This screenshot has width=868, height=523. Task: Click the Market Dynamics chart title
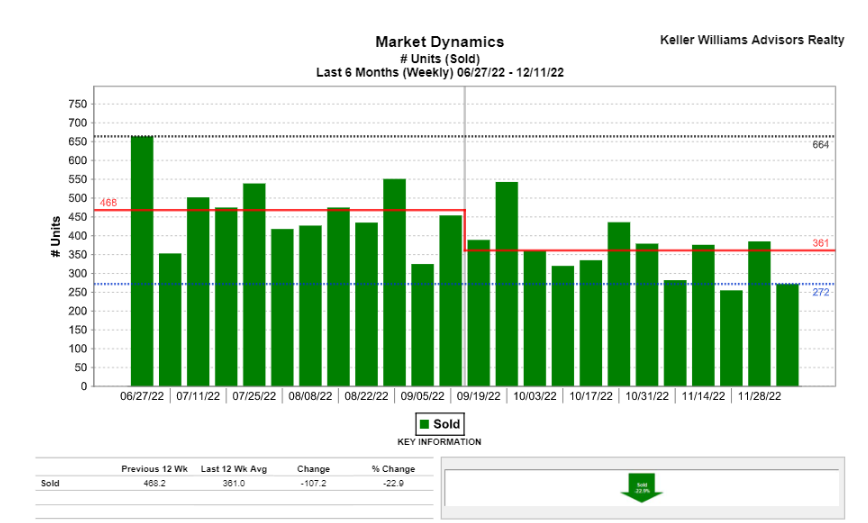pos(440,42)
